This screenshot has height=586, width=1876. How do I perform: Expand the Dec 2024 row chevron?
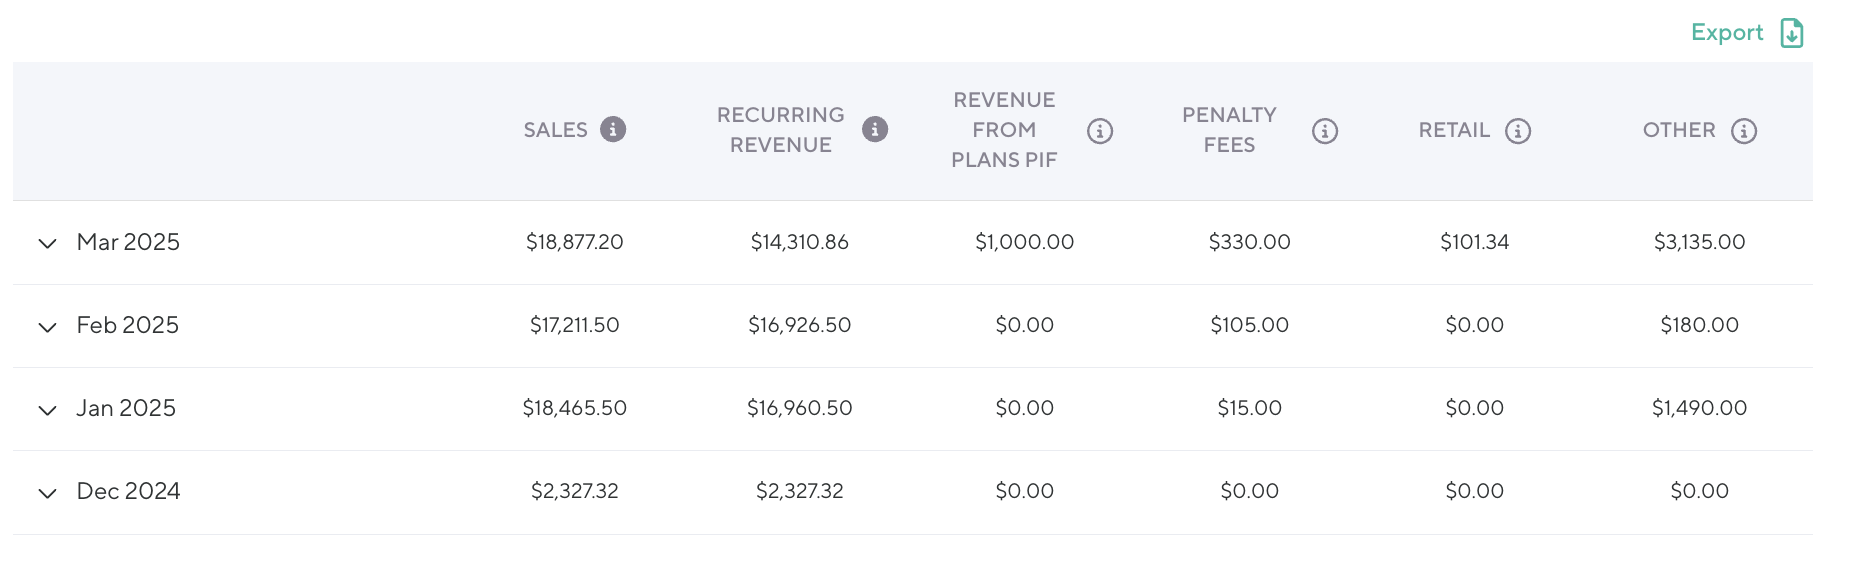(x=47, y=493)
